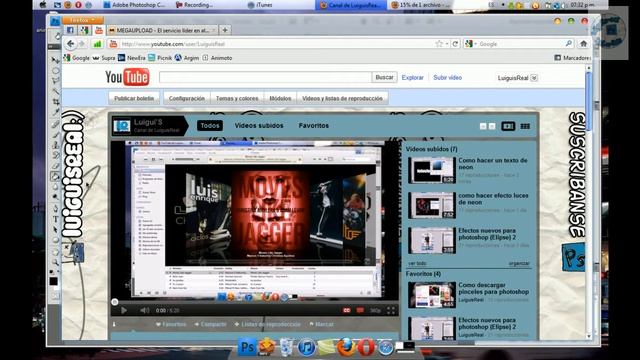640x360 pixels.
Task: Select Photoshop Zoom tool behind browser
Action: coord(56,262)
